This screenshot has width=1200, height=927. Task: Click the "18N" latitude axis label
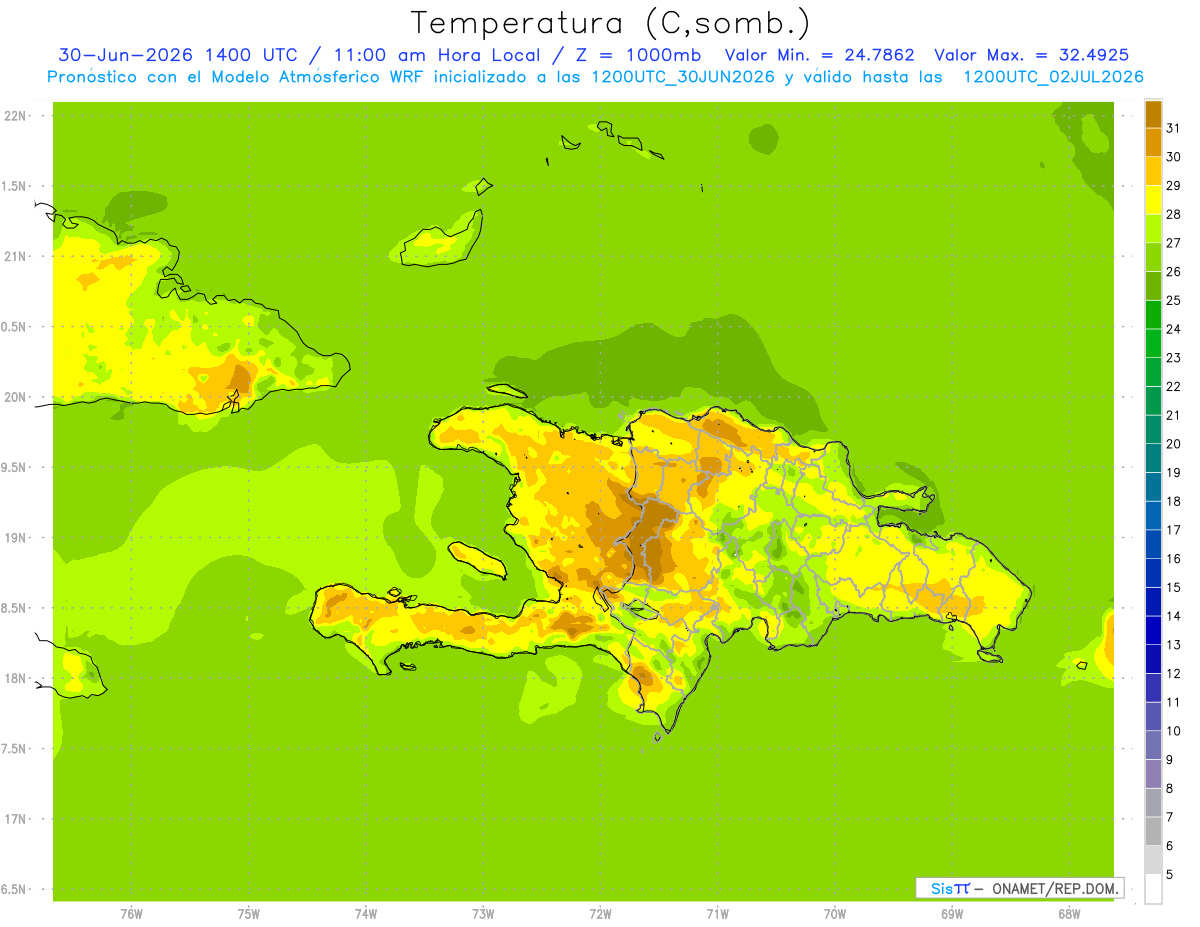coord(14,678)
